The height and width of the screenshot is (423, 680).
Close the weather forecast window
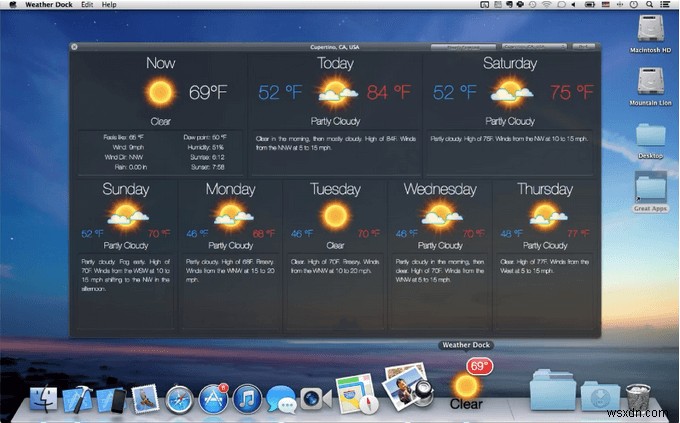pos(74,46)
